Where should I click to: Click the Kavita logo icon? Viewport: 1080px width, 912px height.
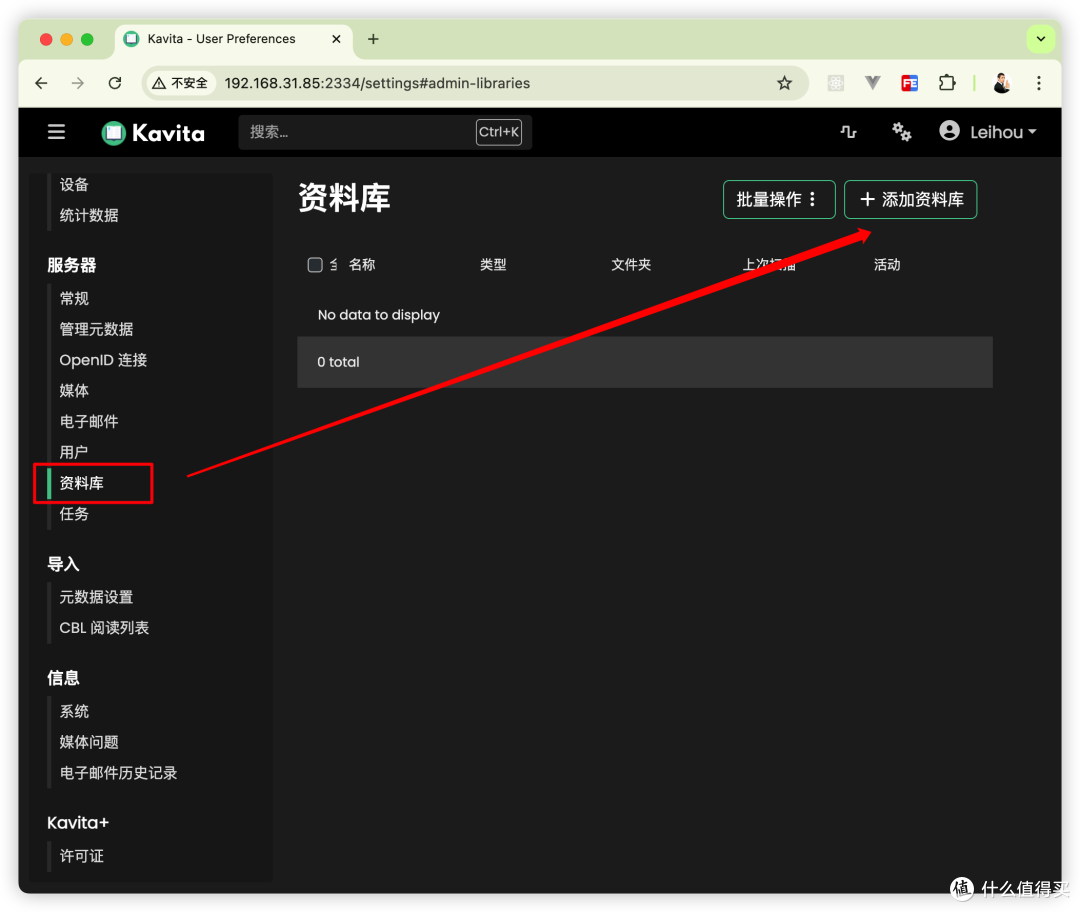[114, 133]
